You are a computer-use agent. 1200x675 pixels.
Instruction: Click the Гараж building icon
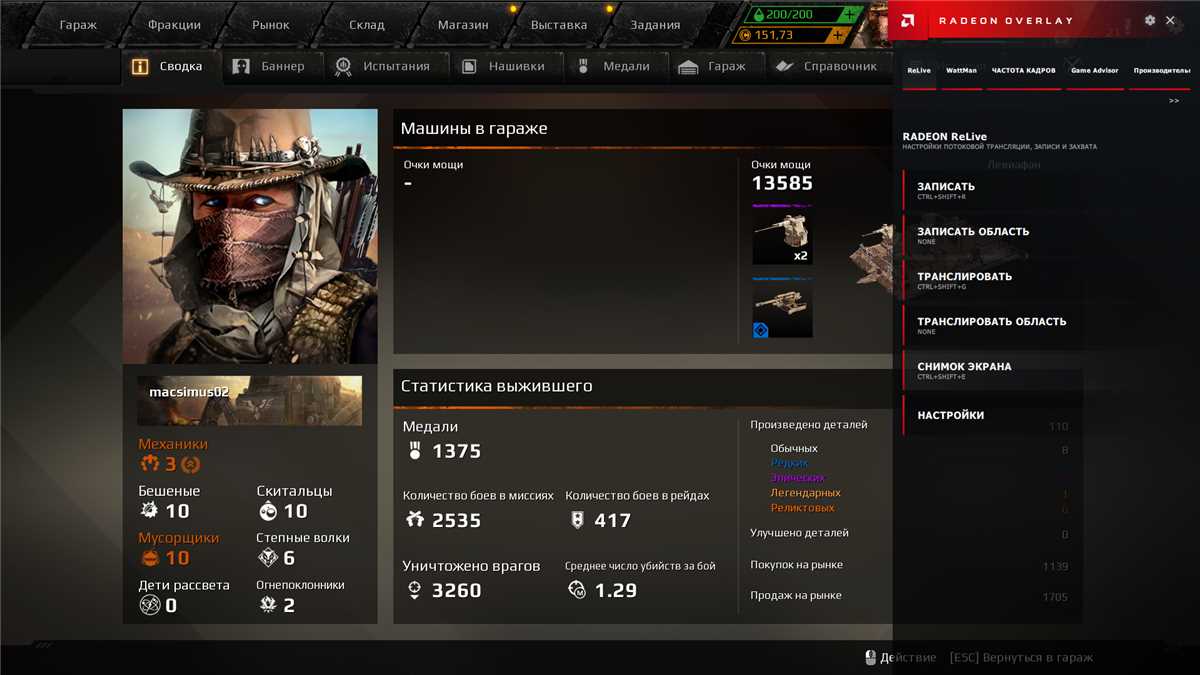click(x=688, y=67)
